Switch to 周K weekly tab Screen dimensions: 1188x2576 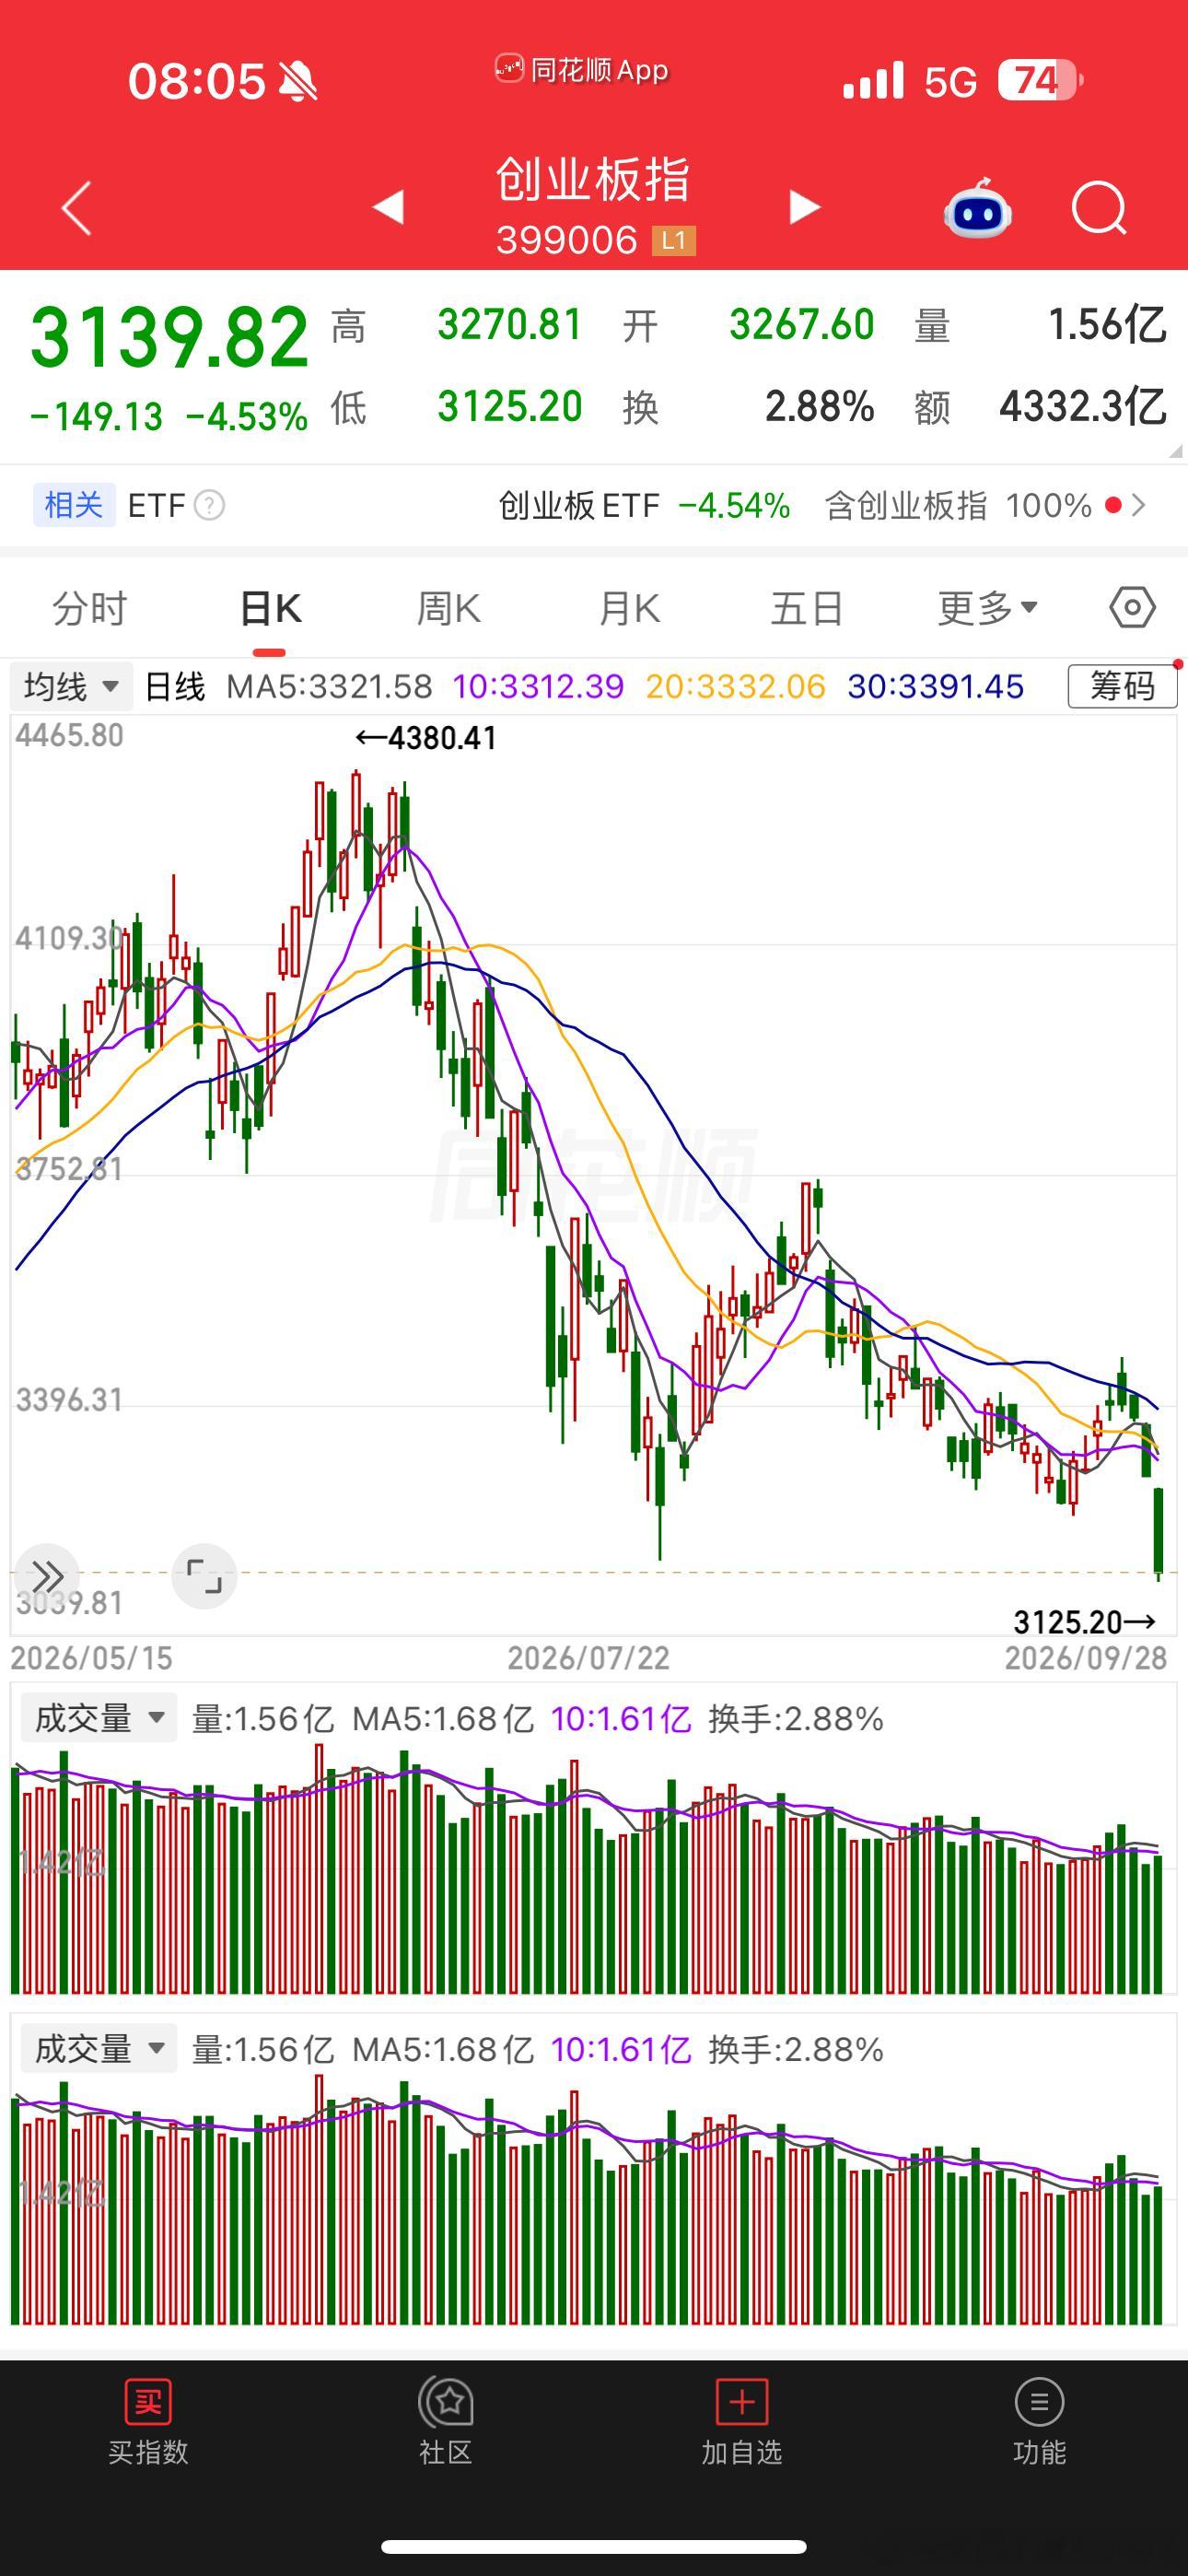pyautogui.click(x=449, y=608)
